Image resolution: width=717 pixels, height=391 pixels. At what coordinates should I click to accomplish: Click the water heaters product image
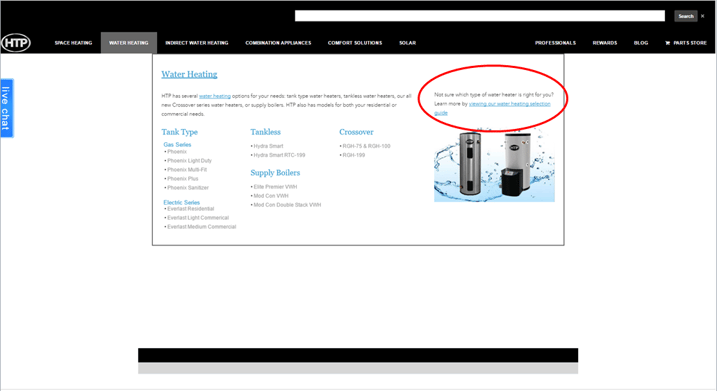tap(494, 165)
